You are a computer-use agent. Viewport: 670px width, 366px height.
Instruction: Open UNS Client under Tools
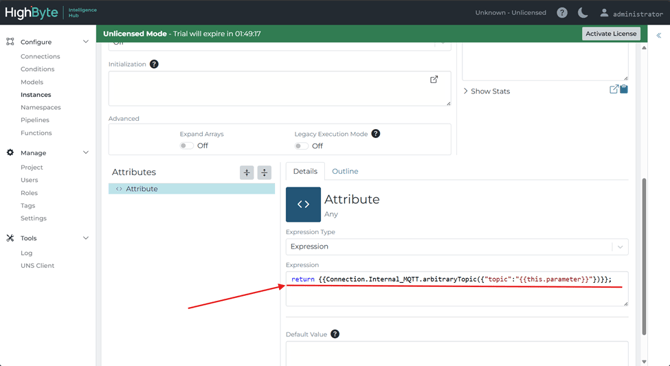tap(37, 266)
